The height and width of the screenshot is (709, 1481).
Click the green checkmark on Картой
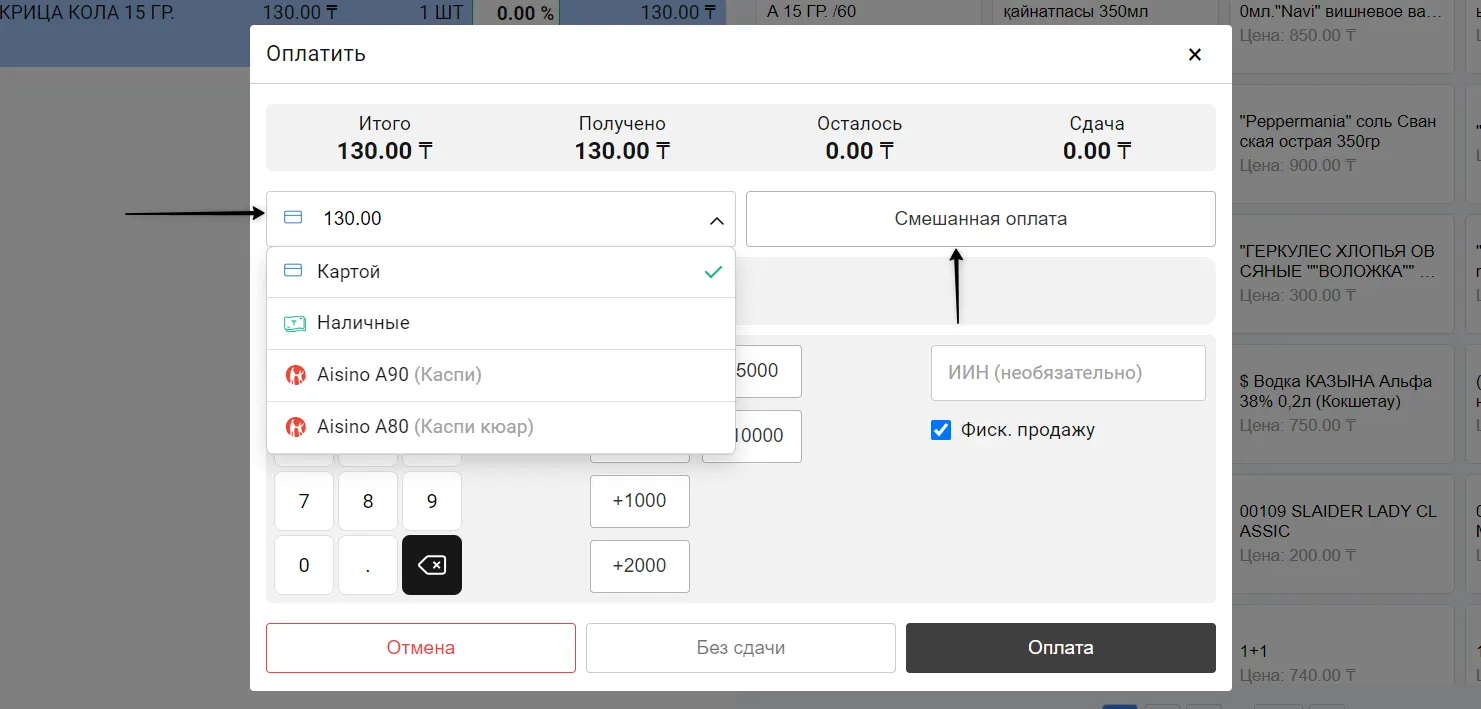tap(712, 272)
